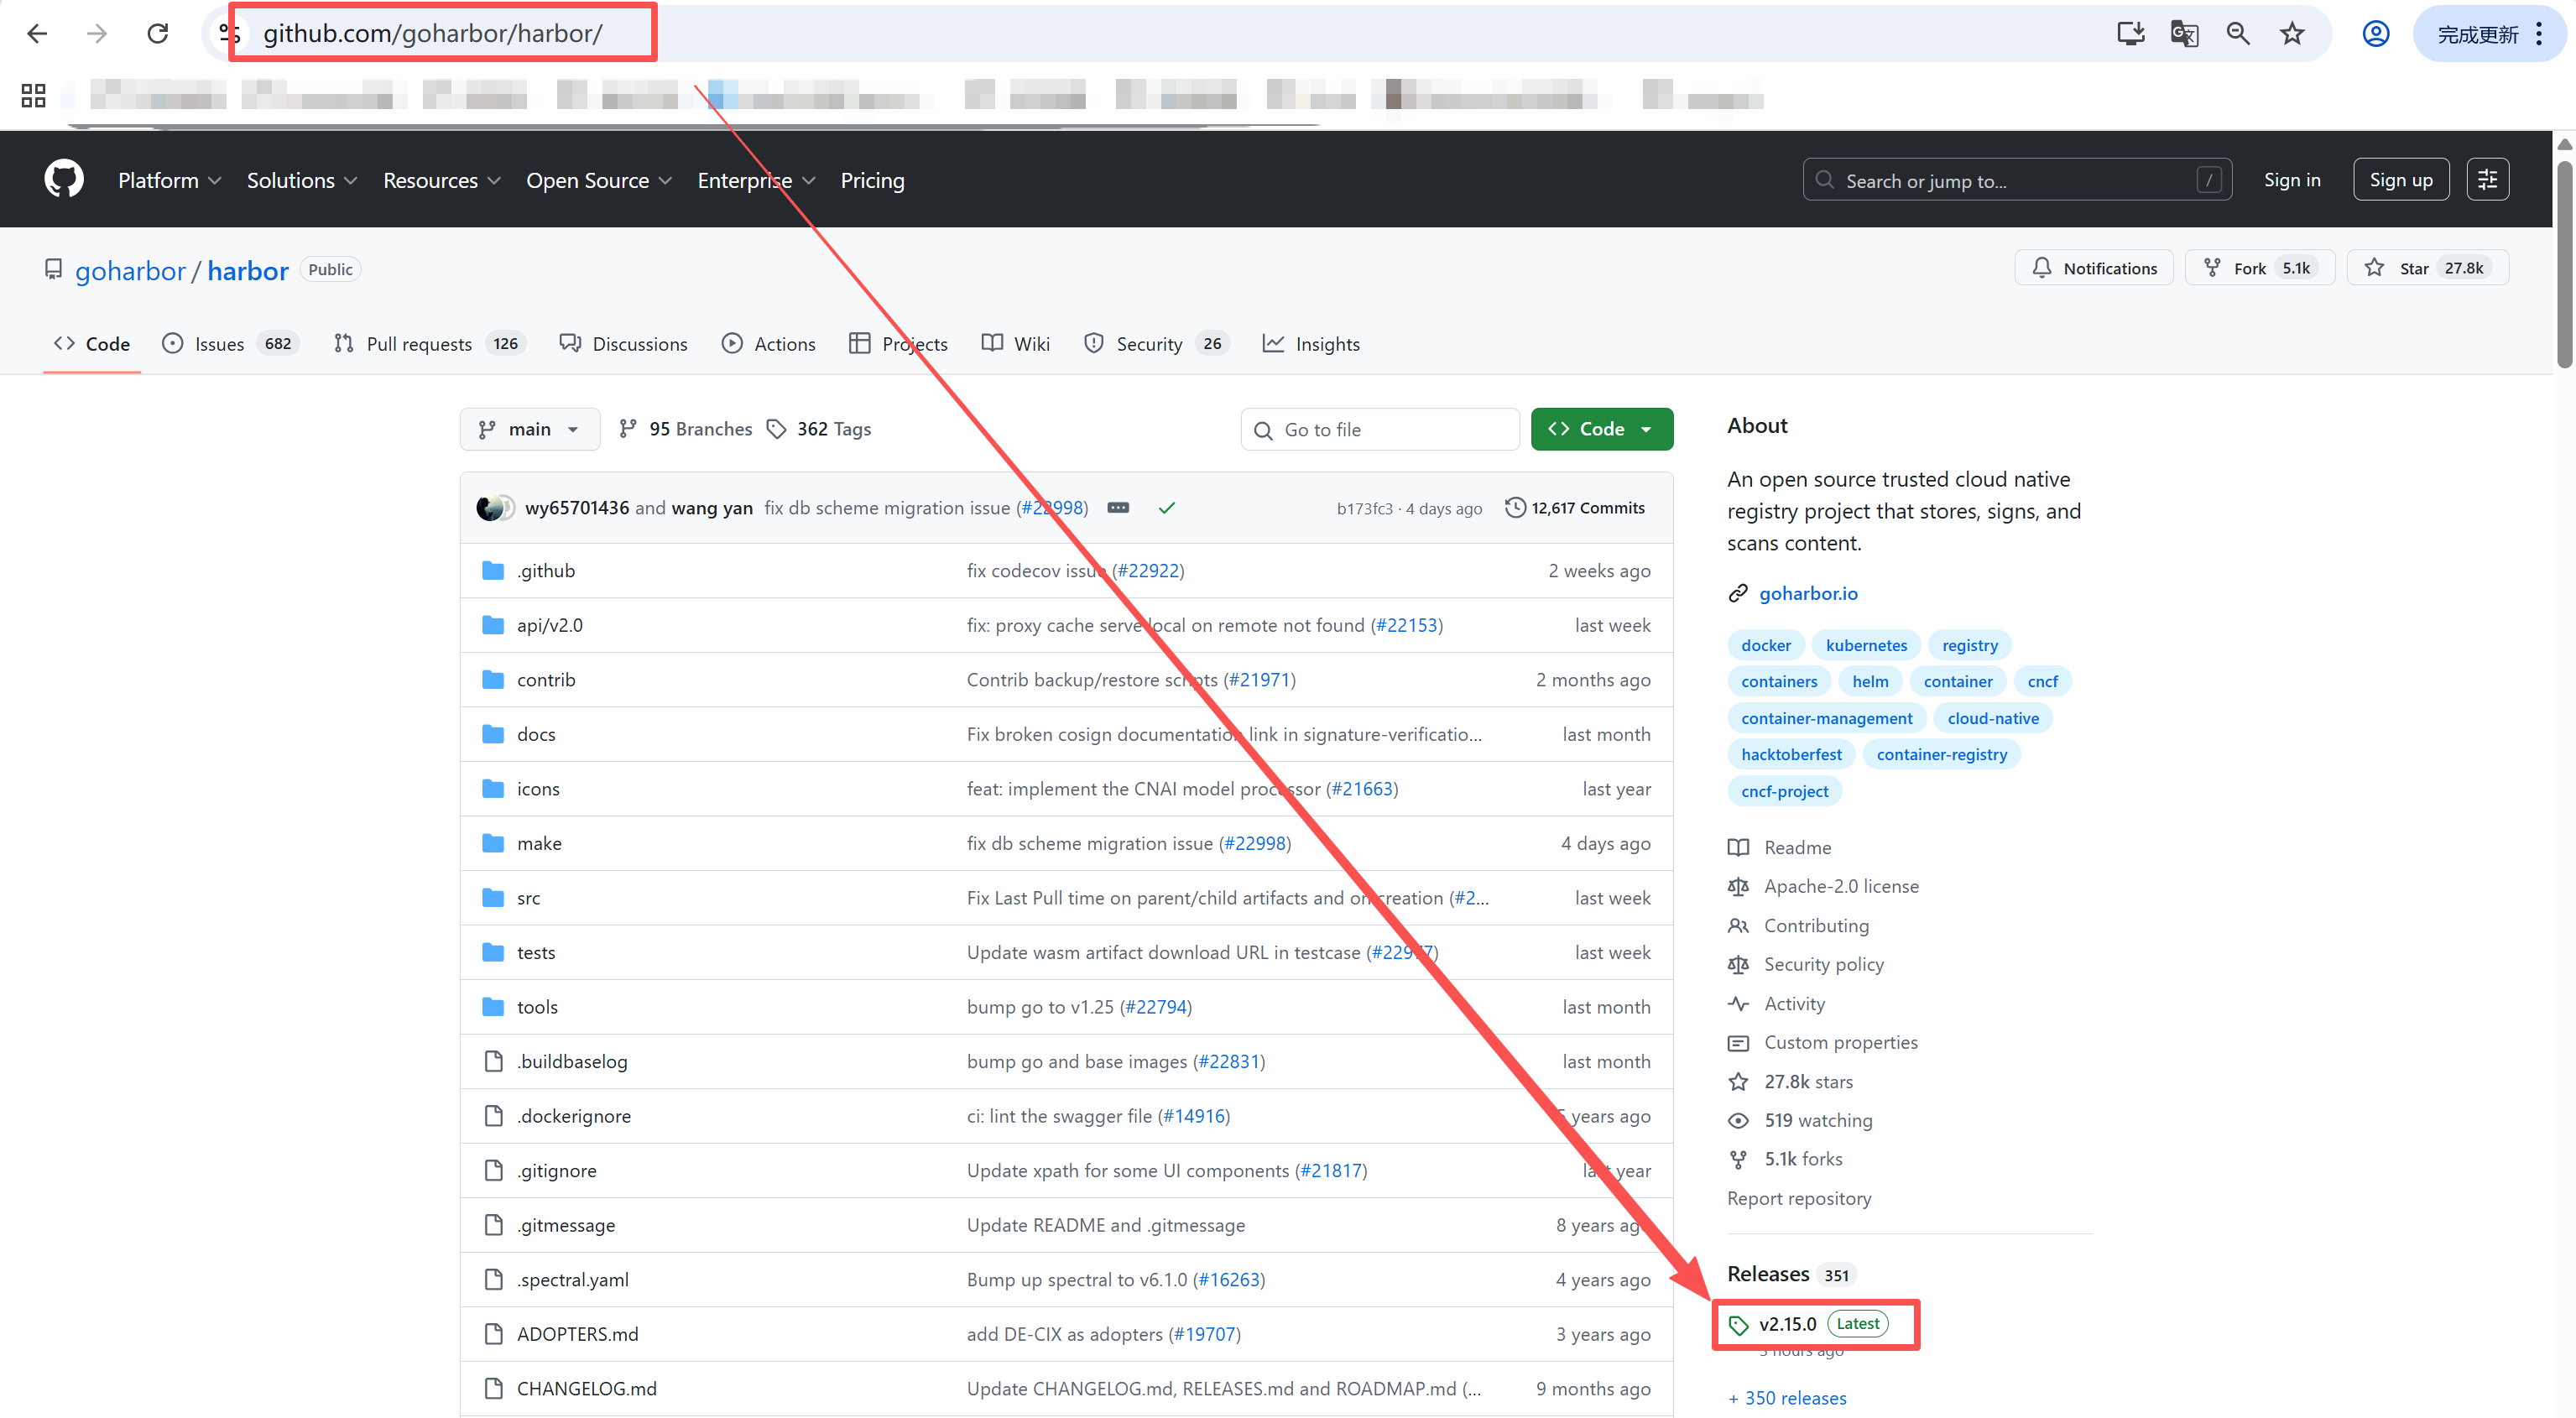This screenshot has height=1418, width=2576.
Task: Open the api/v2.0 folder
Action: [x=549, y=626]
